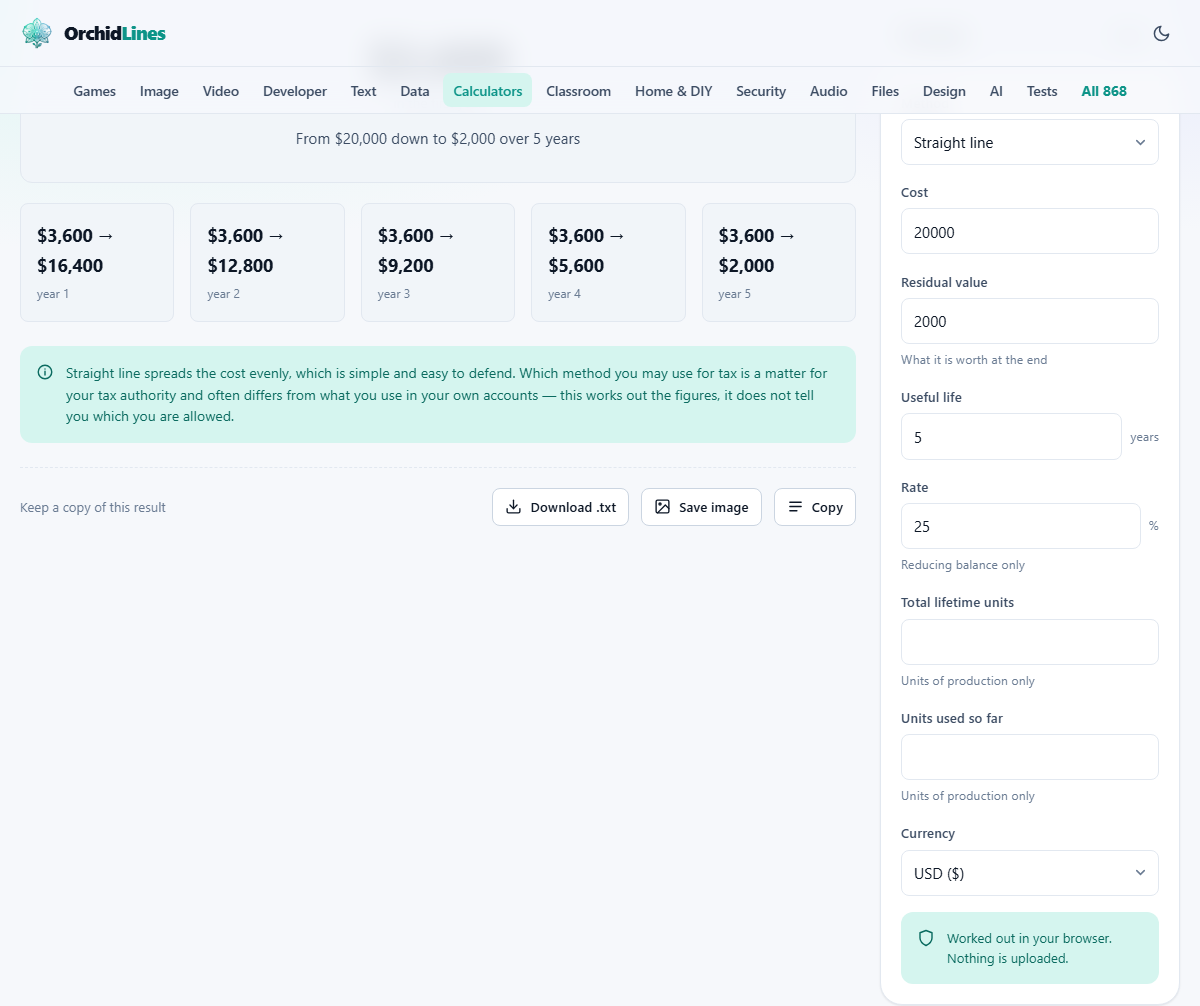Toggle dark mode moon icon

coord(1161,33)
